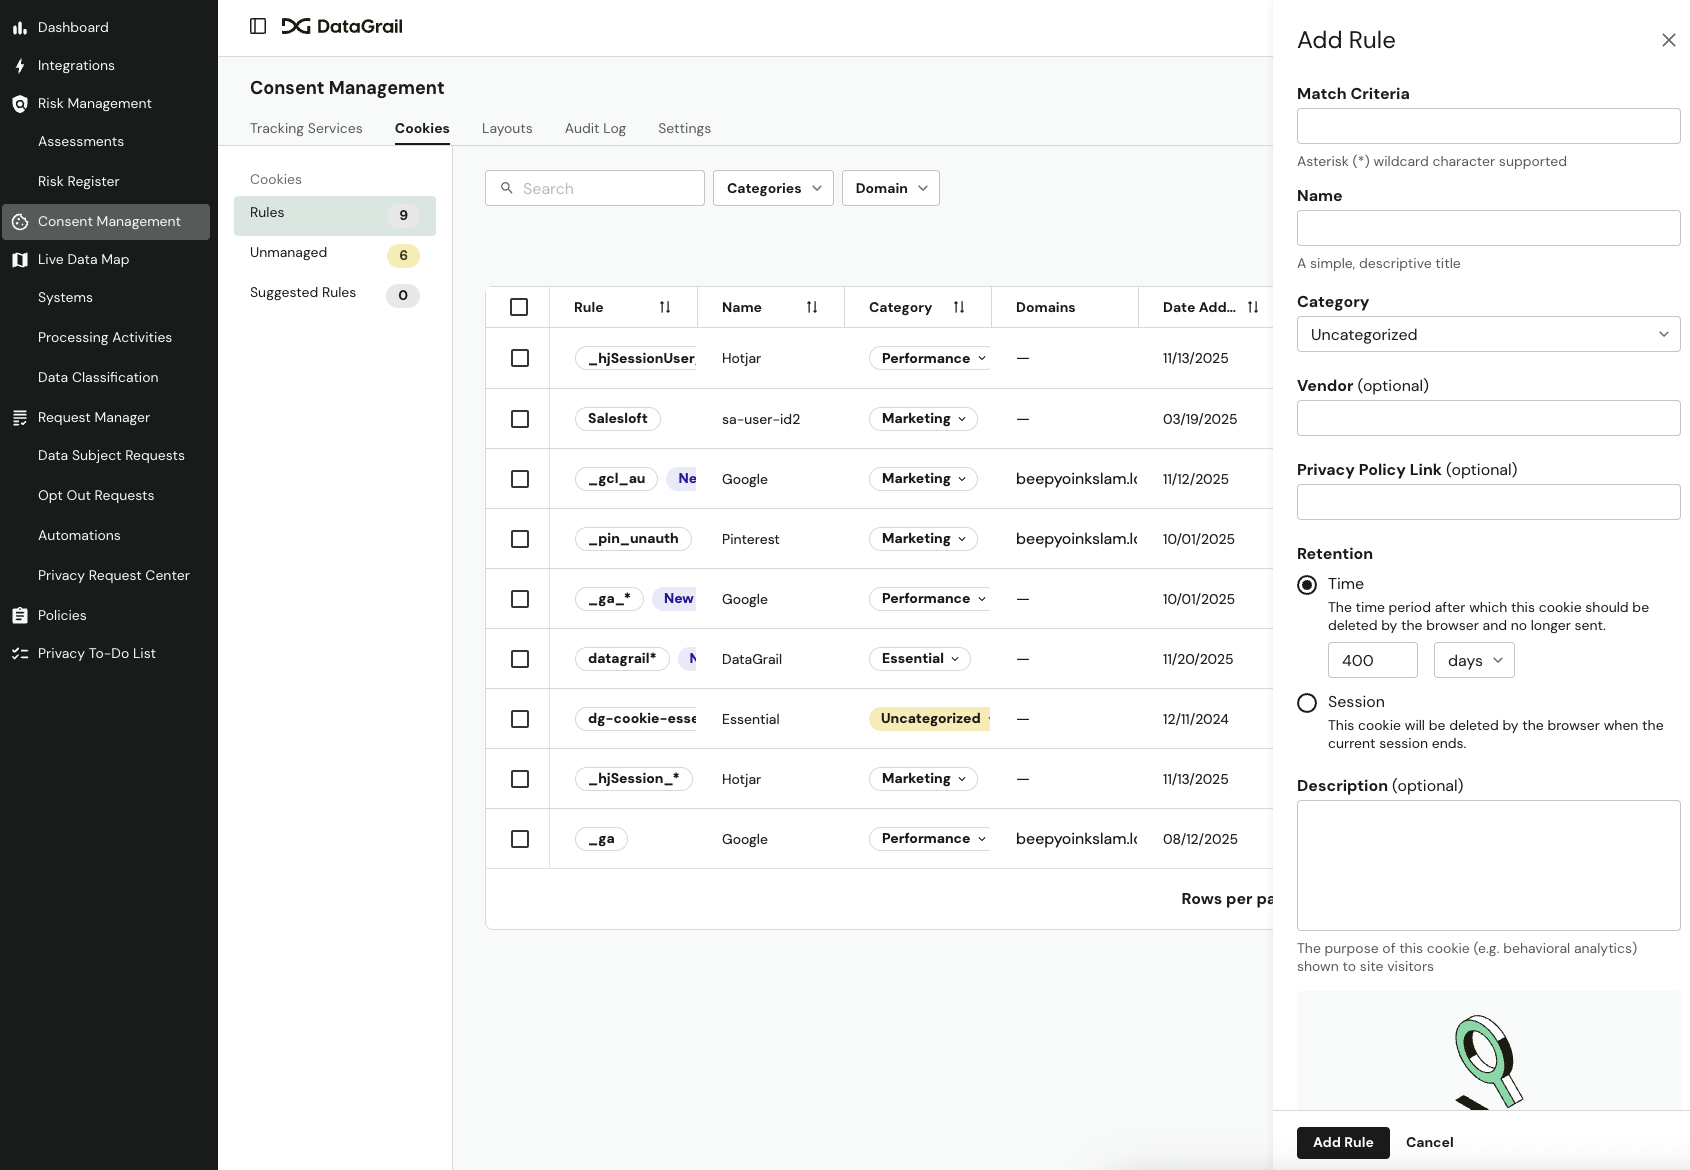Click the Match Criteria input field
The height and width of the screenshot is (1170, 1690).
(x=1488, y=127)
